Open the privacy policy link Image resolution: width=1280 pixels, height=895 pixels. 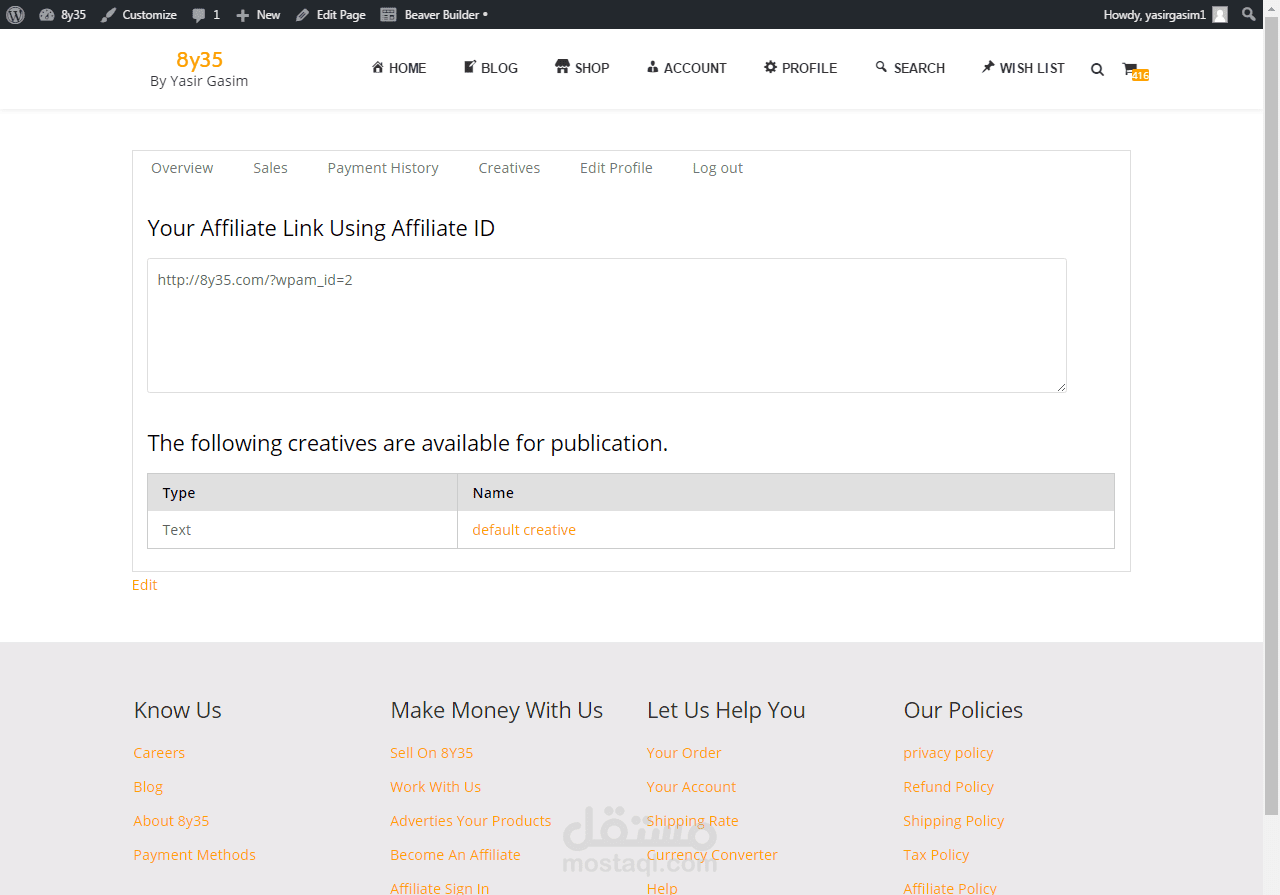tap(948, 753)
